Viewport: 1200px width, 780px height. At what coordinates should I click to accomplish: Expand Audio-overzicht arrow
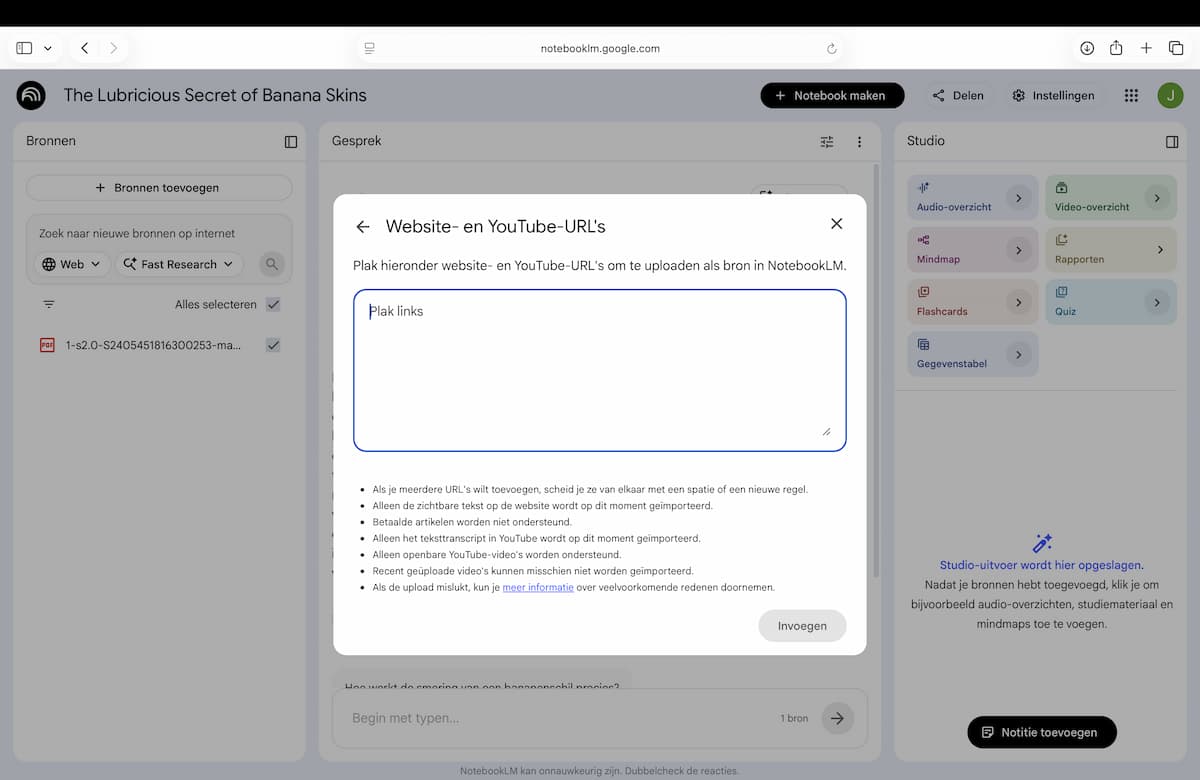1018,198
